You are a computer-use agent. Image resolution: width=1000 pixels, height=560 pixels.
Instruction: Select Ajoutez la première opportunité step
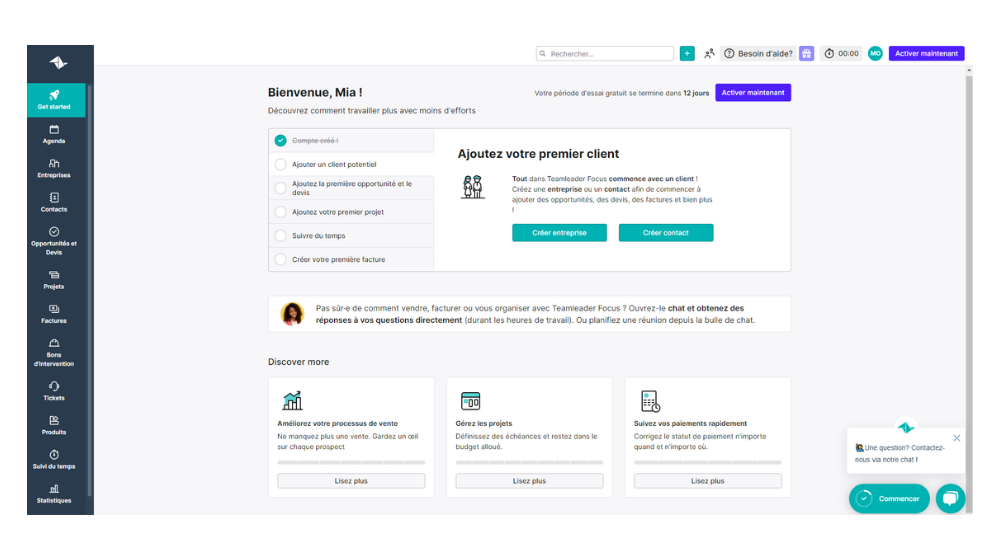pos(351,188)
